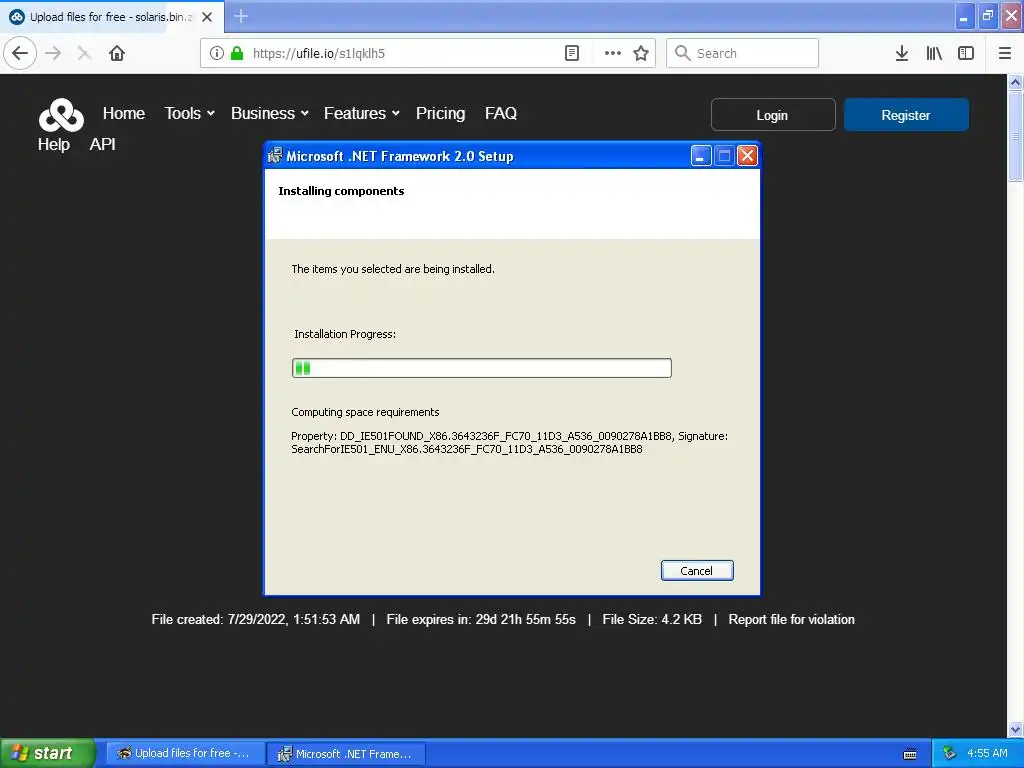1024x768 pixels.
Task: Expand the Tools dropdown menu
Action: pos(189,113)
